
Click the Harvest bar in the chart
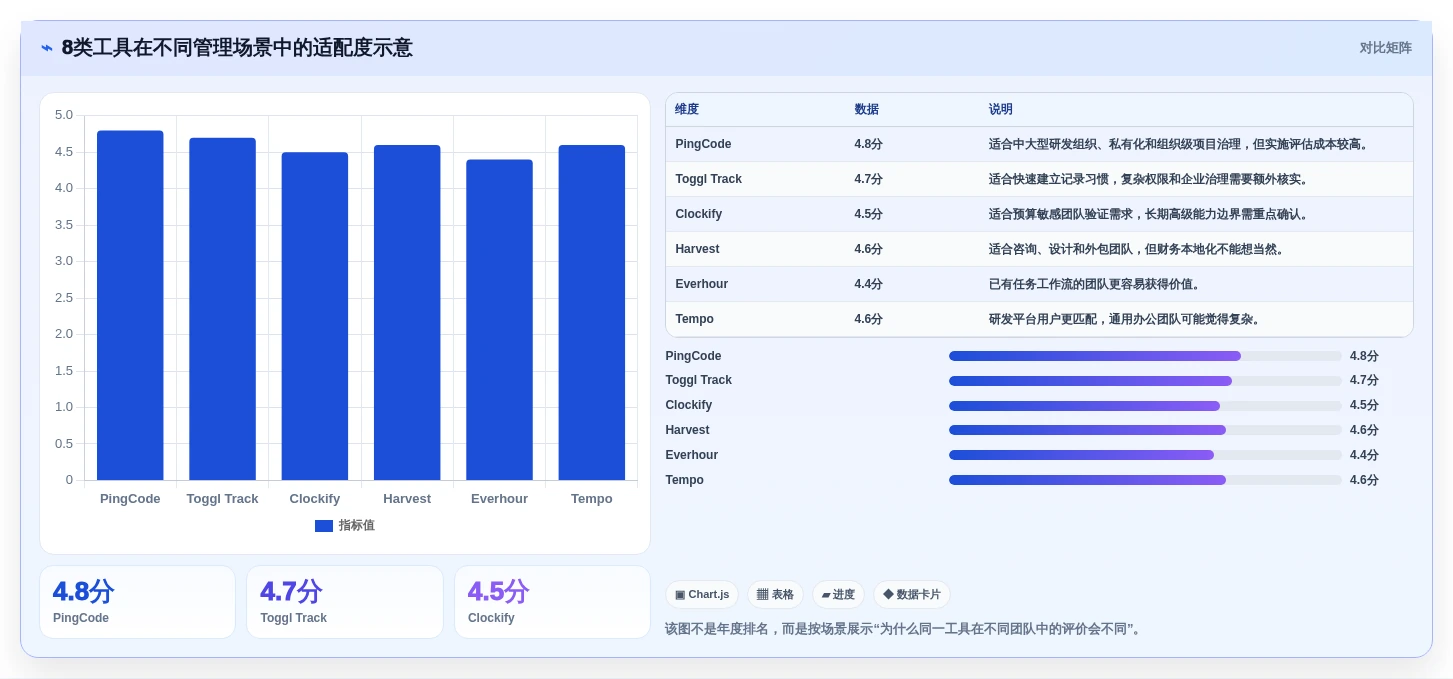pos(407,312)
